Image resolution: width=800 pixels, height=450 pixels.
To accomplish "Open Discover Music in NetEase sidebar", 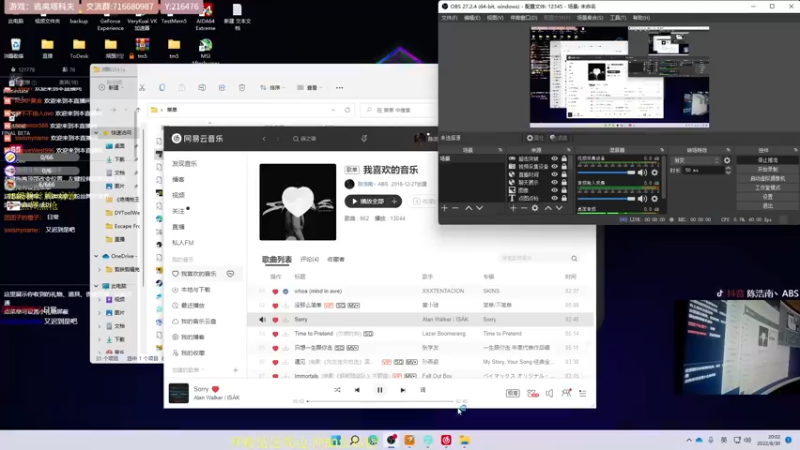I will (x=185, y=163).
